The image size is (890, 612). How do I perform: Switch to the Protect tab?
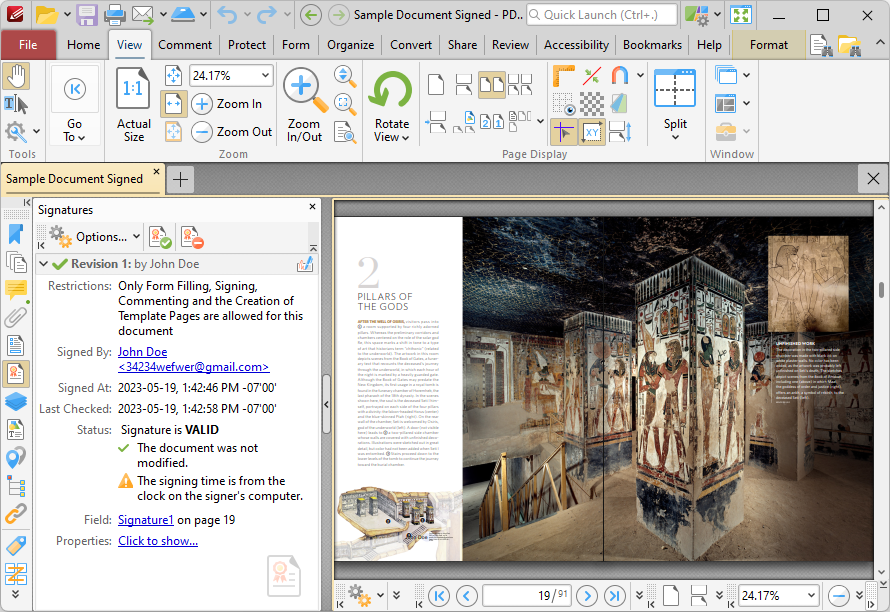[247, 45]
